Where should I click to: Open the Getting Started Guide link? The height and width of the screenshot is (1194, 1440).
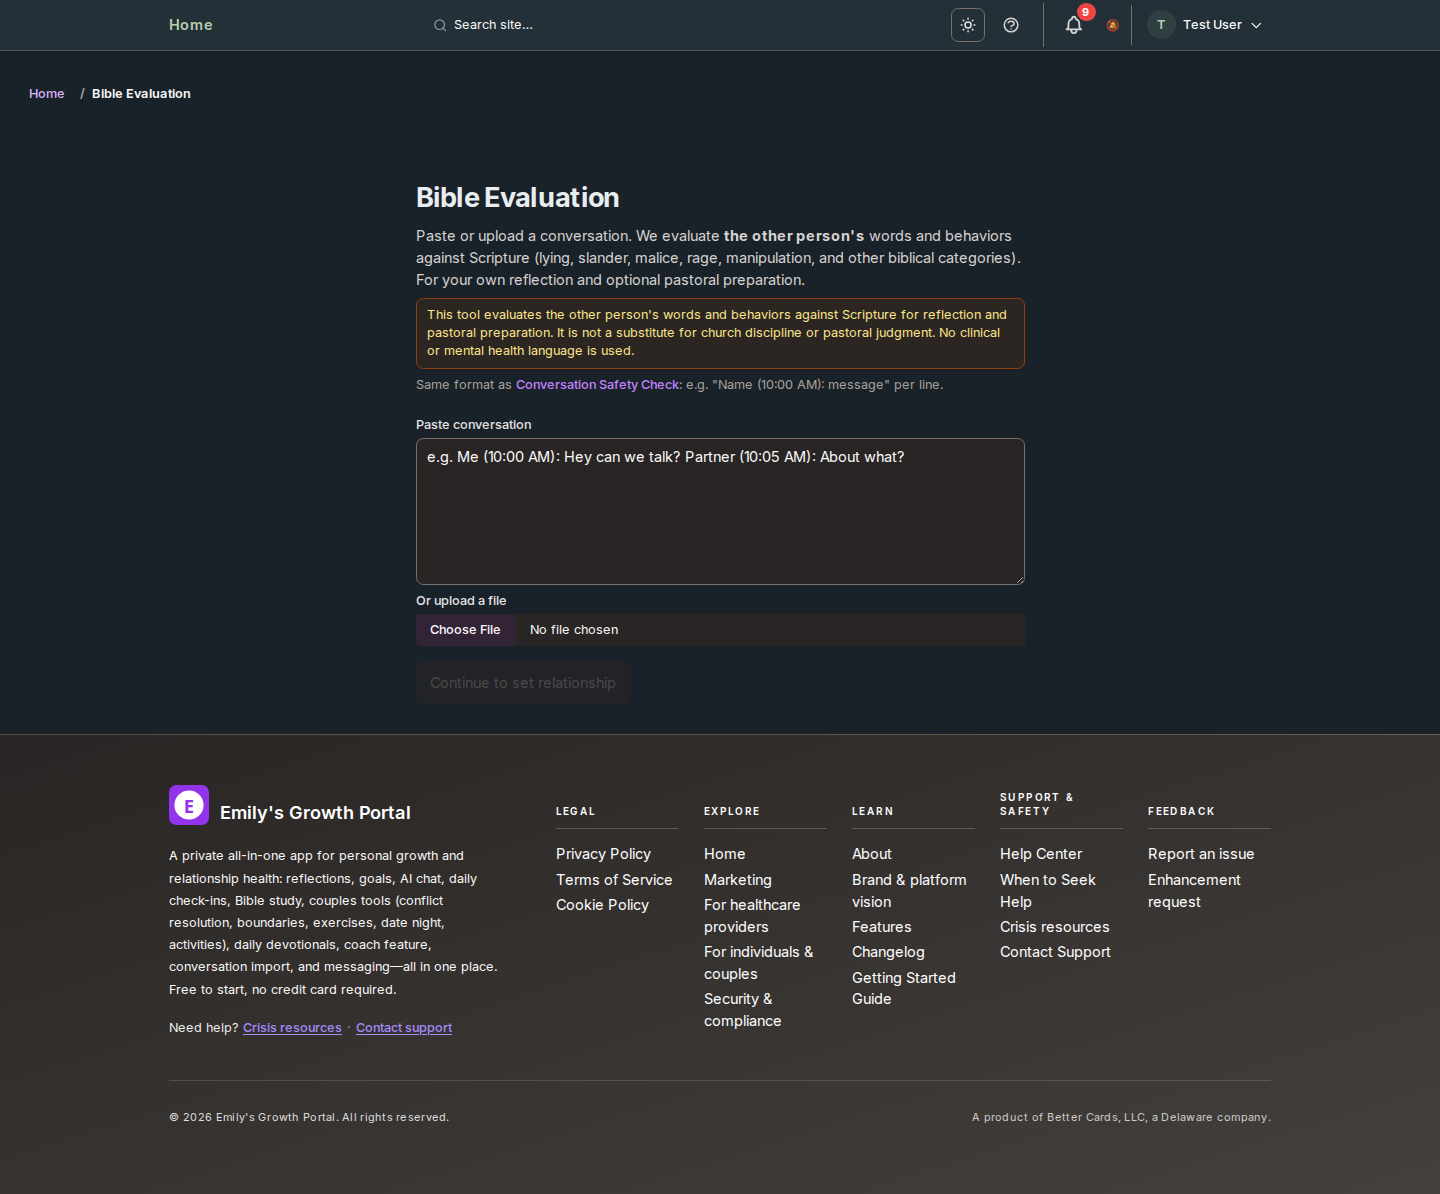coord(903,988)
